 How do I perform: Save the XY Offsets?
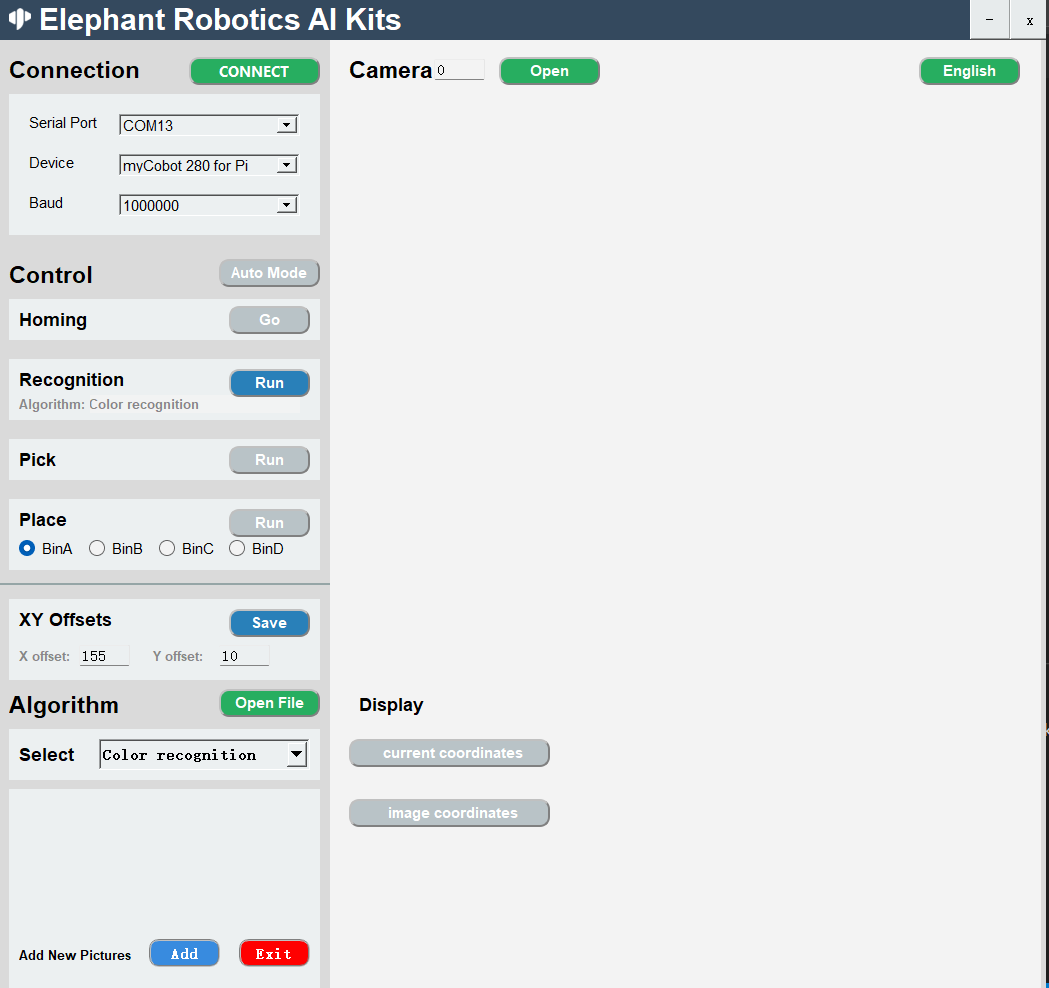click(x=270, y=623)
